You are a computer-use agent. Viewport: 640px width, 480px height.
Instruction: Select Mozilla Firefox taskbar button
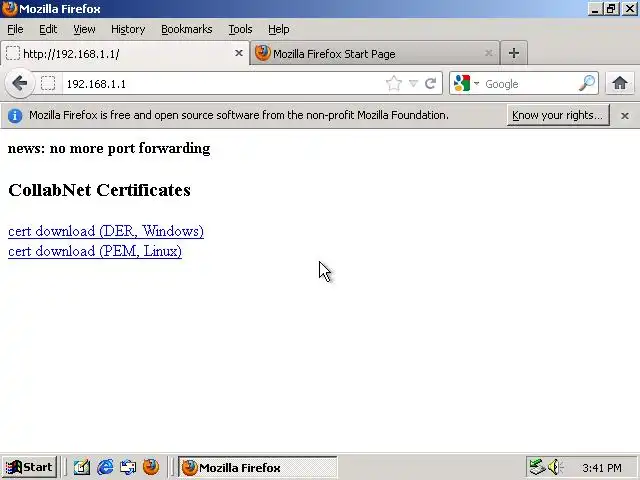tap(258, 467)
